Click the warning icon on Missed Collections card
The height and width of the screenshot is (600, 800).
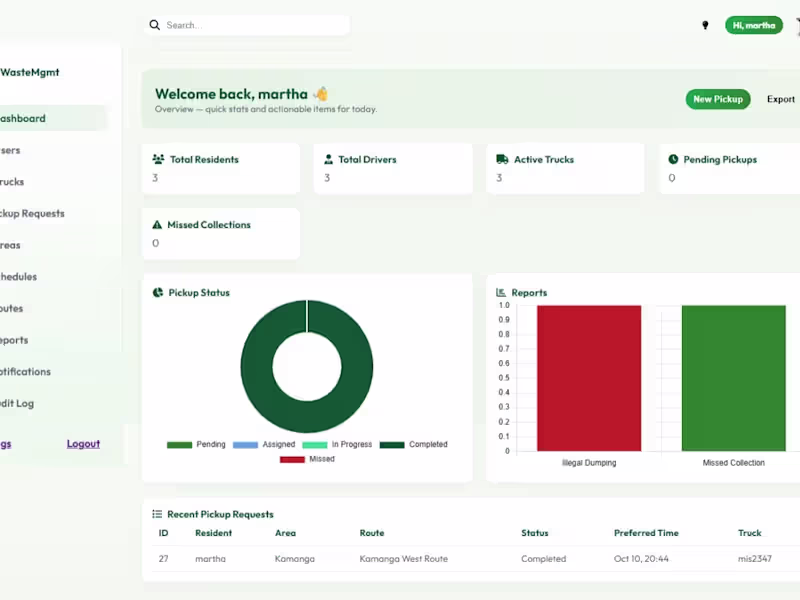(x=159, y=224)
